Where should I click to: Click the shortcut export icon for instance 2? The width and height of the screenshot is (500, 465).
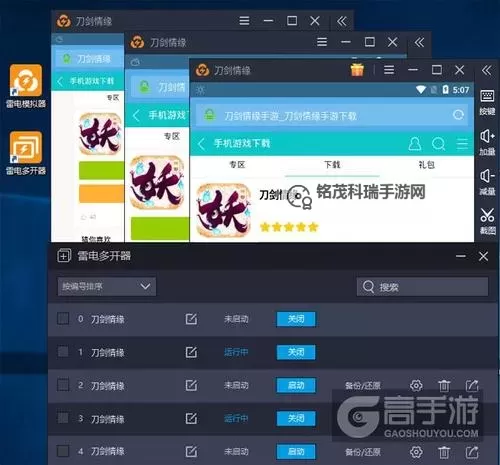pyautogui.click(x=472, y=386)
